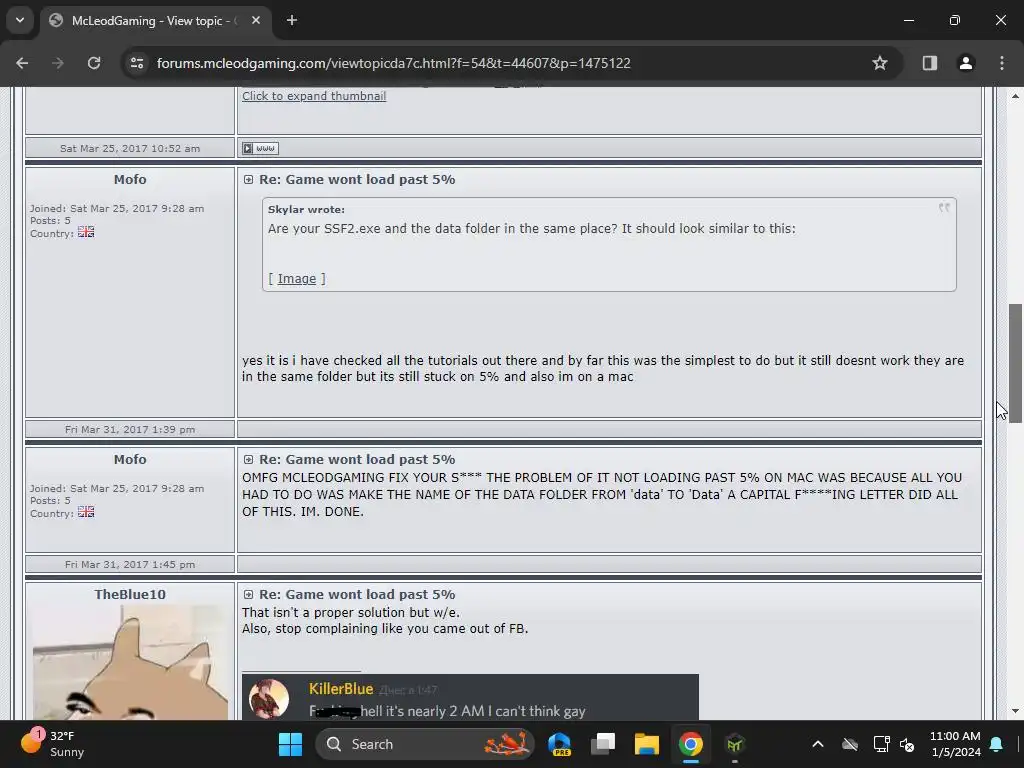Select the 'Fri Mar 31, 2017 1:45 pm' timestamp
This screenshot has height=768, width=1024.
point(130,565)
